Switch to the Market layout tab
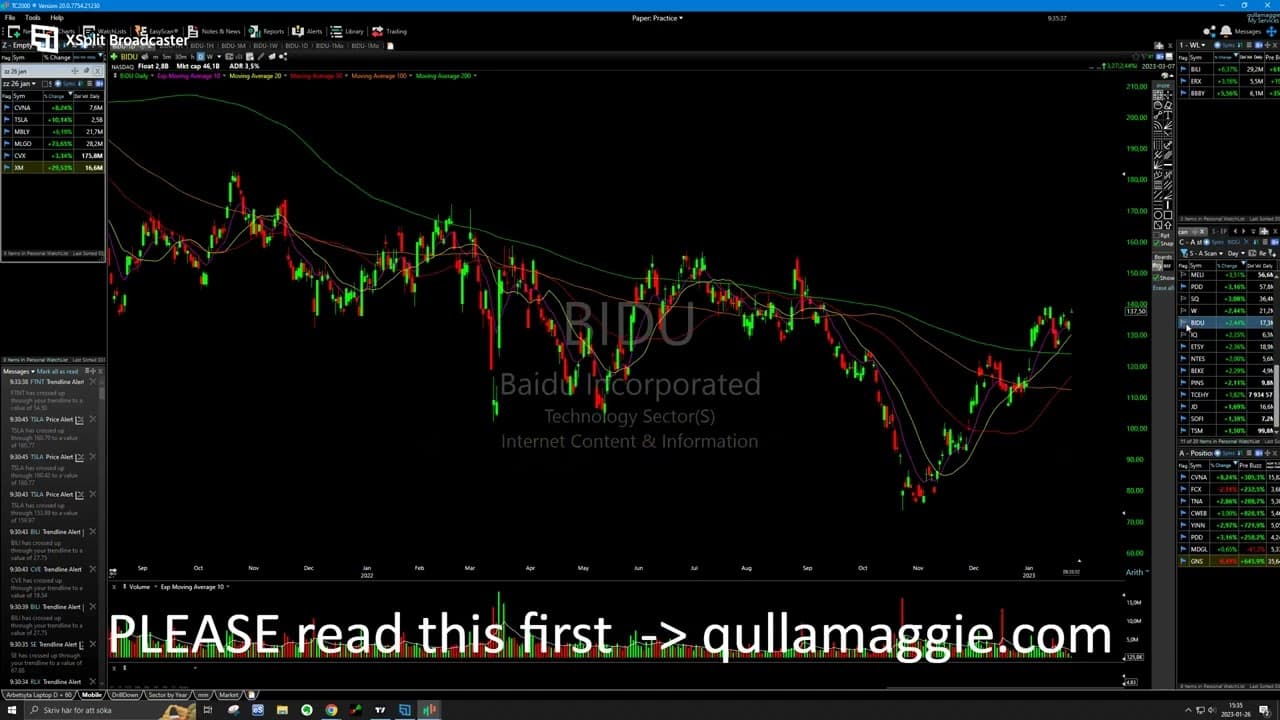1280x720 pixels. (x=229, y=694)
